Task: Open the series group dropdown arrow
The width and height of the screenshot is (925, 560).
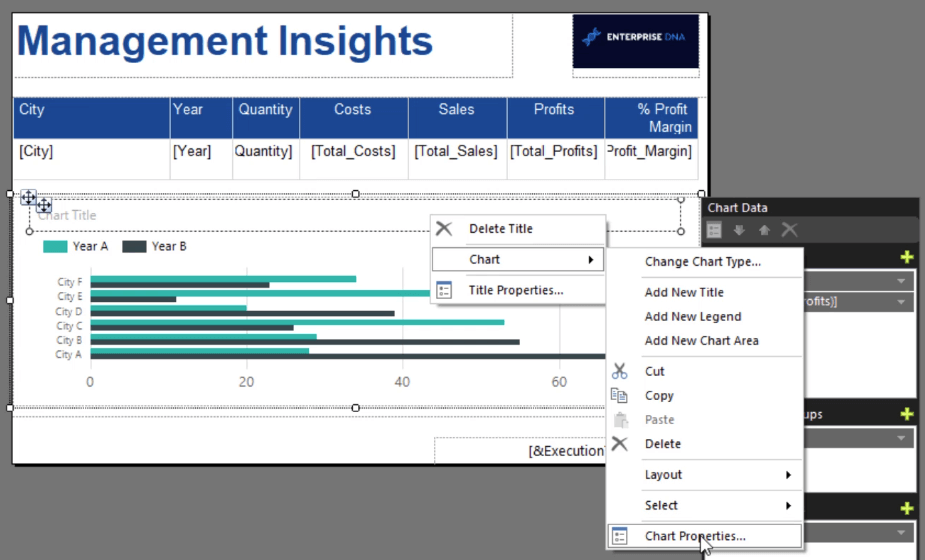Action: pos(902,534)
